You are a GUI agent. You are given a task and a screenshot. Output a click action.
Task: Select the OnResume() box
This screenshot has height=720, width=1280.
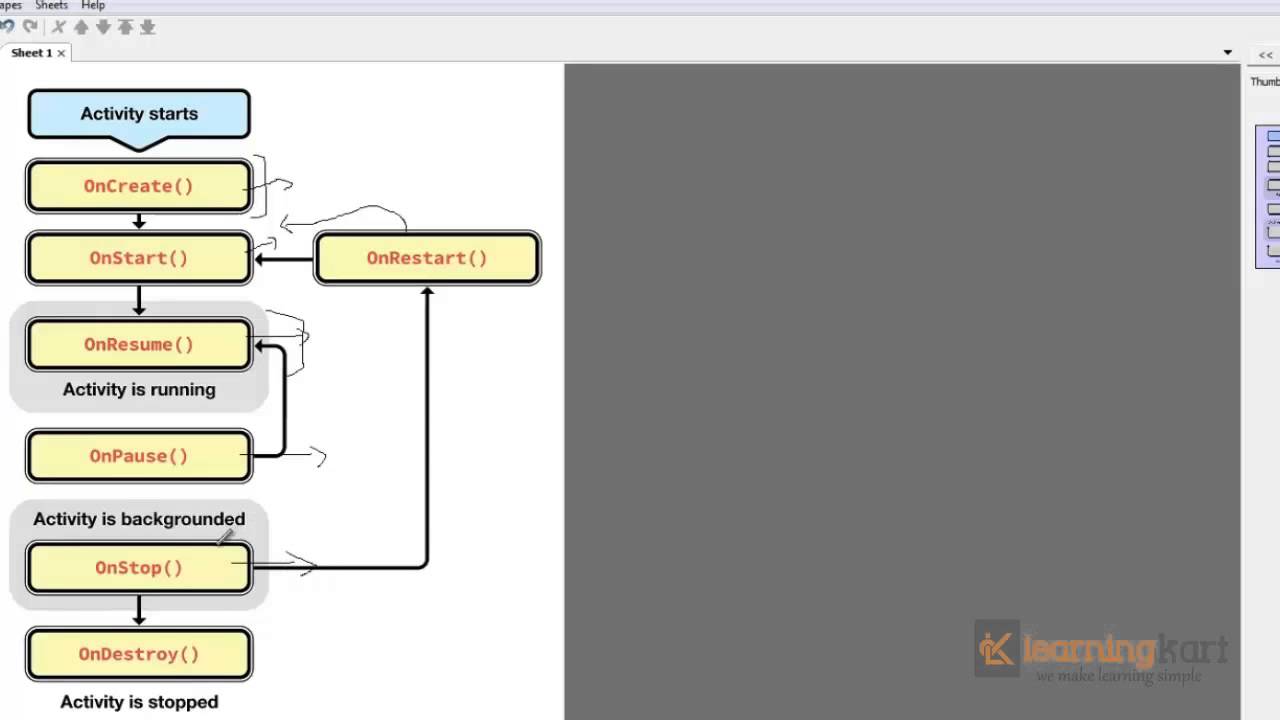pyautogui.click(x=139, y=344)
